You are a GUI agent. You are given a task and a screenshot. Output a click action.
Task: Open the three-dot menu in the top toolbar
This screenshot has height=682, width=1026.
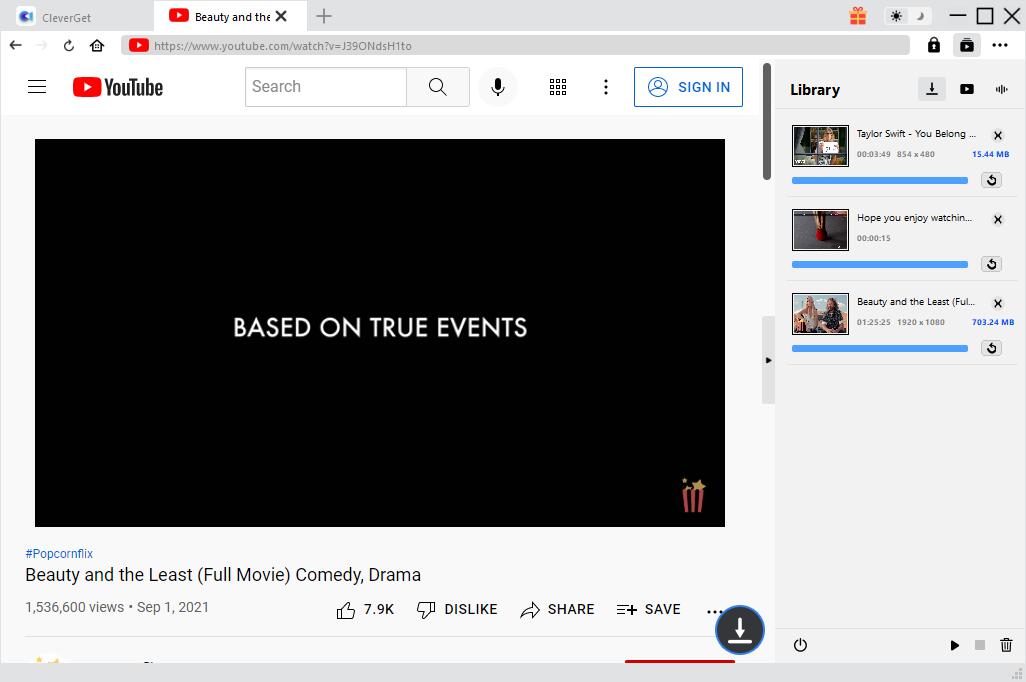[1000, 45]
